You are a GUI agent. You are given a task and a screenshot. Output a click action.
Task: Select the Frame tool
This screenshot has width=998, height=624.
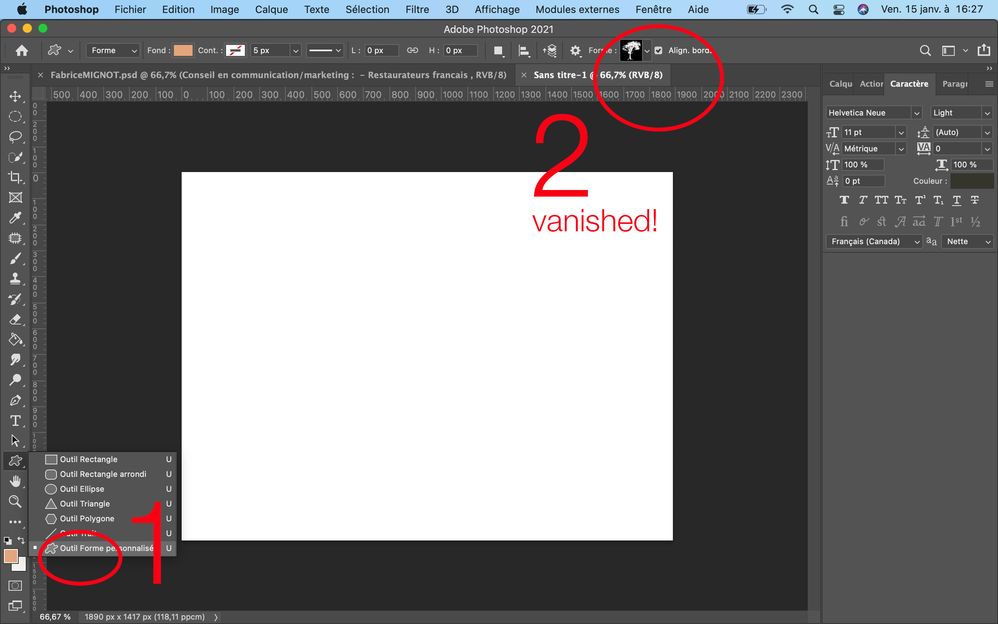15,198
